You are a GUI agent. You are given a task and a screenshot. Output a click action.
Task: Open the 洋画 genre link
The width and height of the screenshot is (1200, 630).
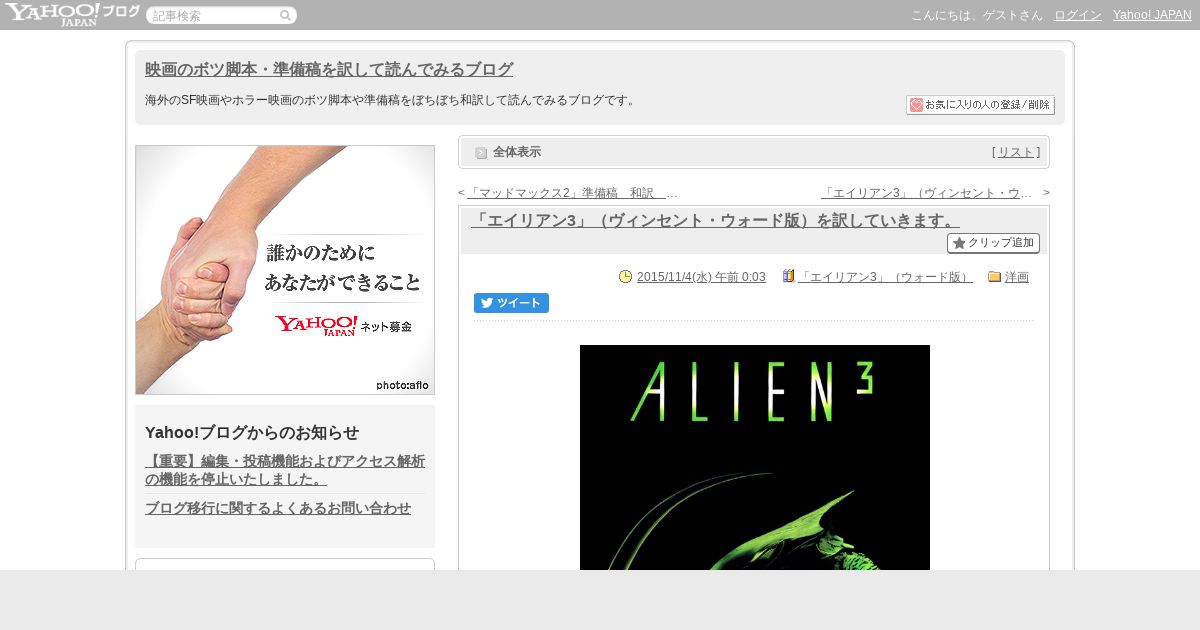[1017, 277]
